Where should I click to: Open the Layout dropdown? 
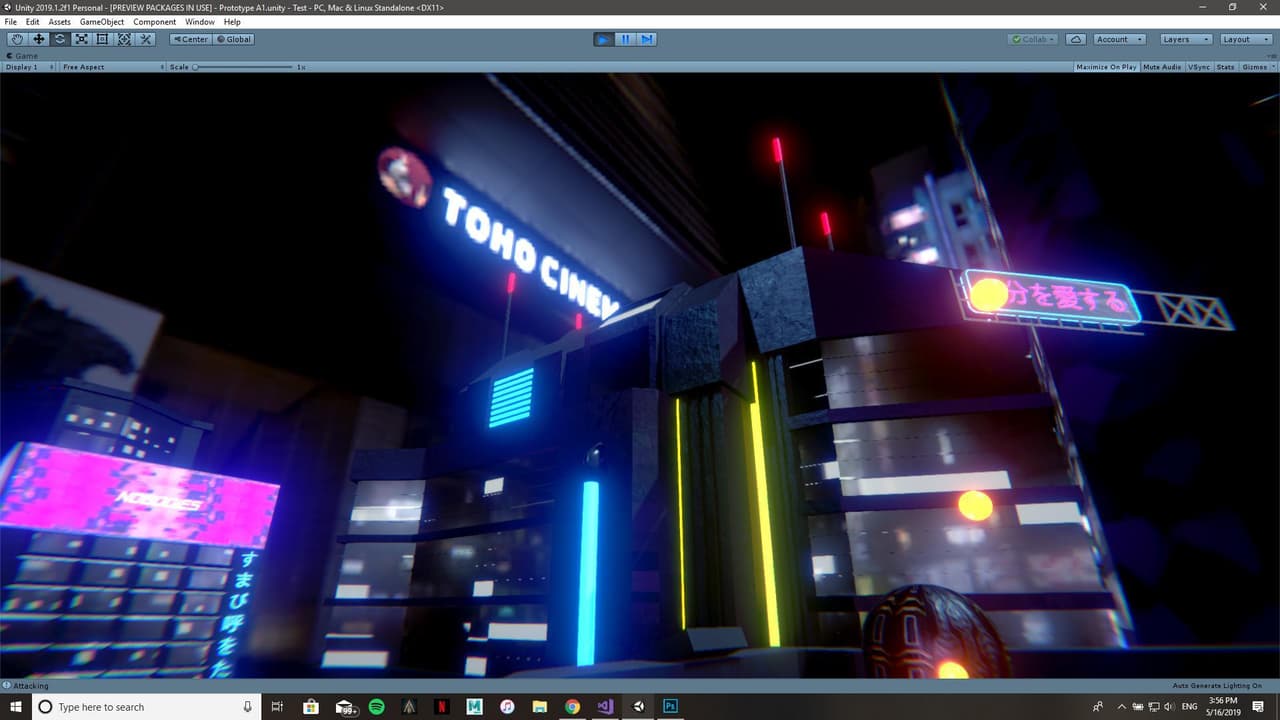coord(1245,39)
